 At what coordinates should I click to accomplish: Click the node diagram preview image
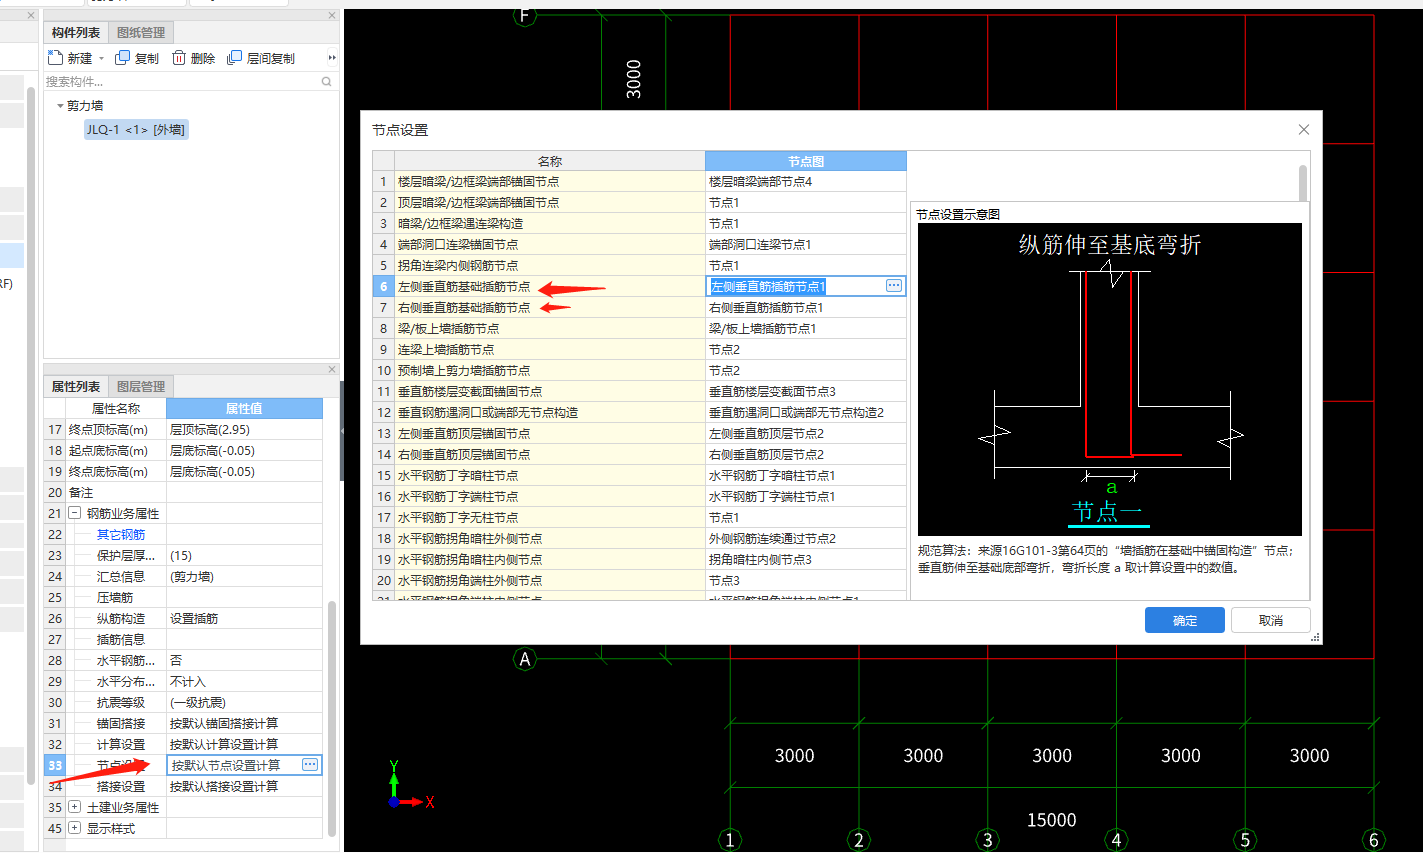click(x=1109, y=379)
